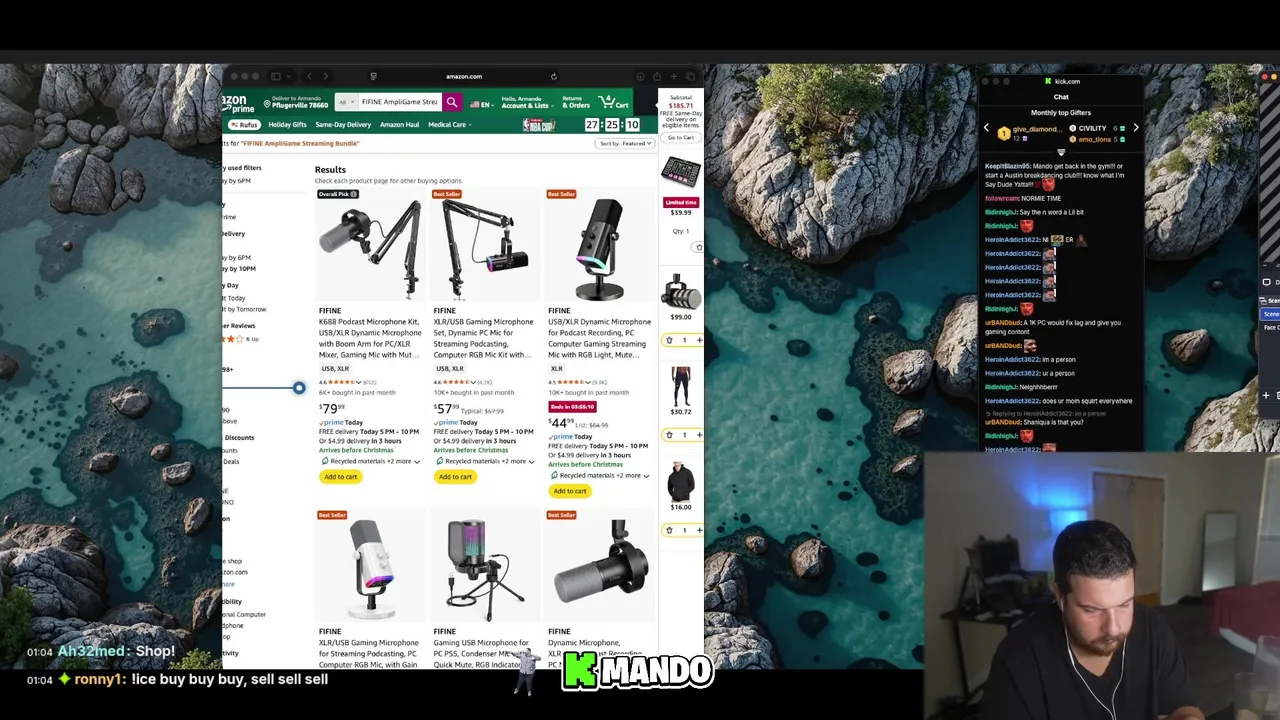The image size is (1280, 720).
Task: Click the Go to Cart button
Action: tap(681, 137)
